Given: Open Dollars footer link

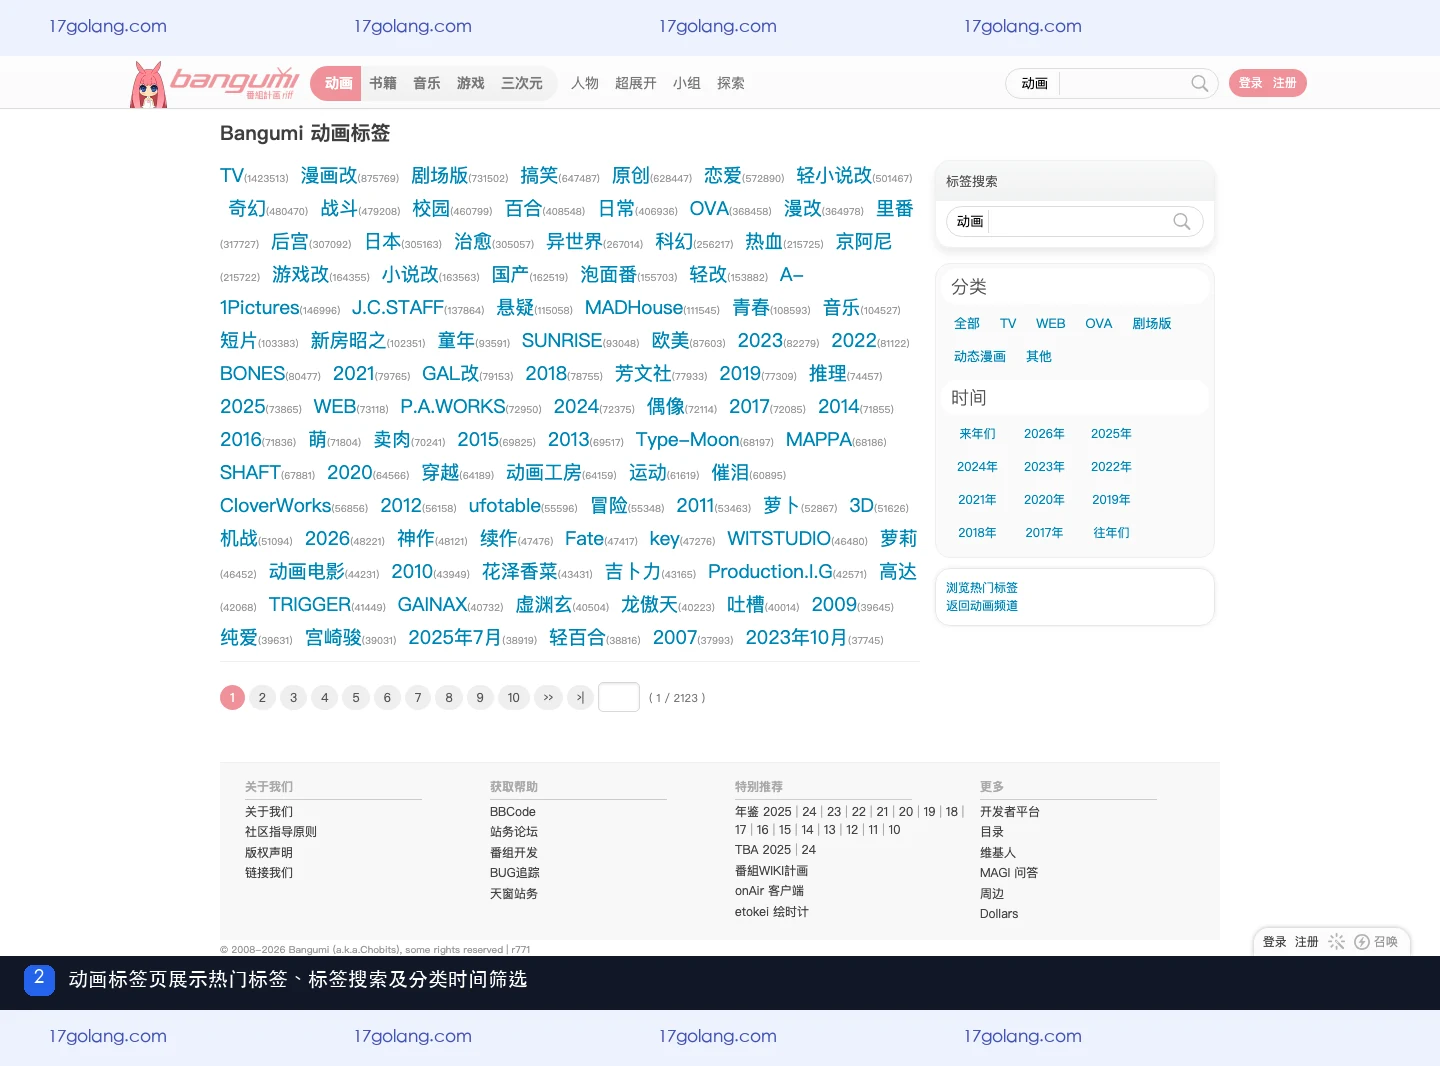Looking at the screenshot, I should (999, 913).
